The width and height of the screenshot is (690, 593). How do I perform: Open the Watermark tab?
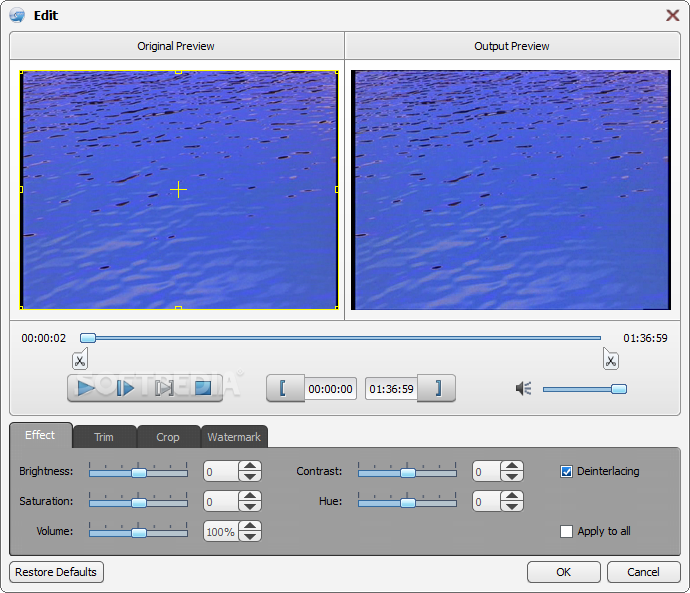(x=234, y=437)
